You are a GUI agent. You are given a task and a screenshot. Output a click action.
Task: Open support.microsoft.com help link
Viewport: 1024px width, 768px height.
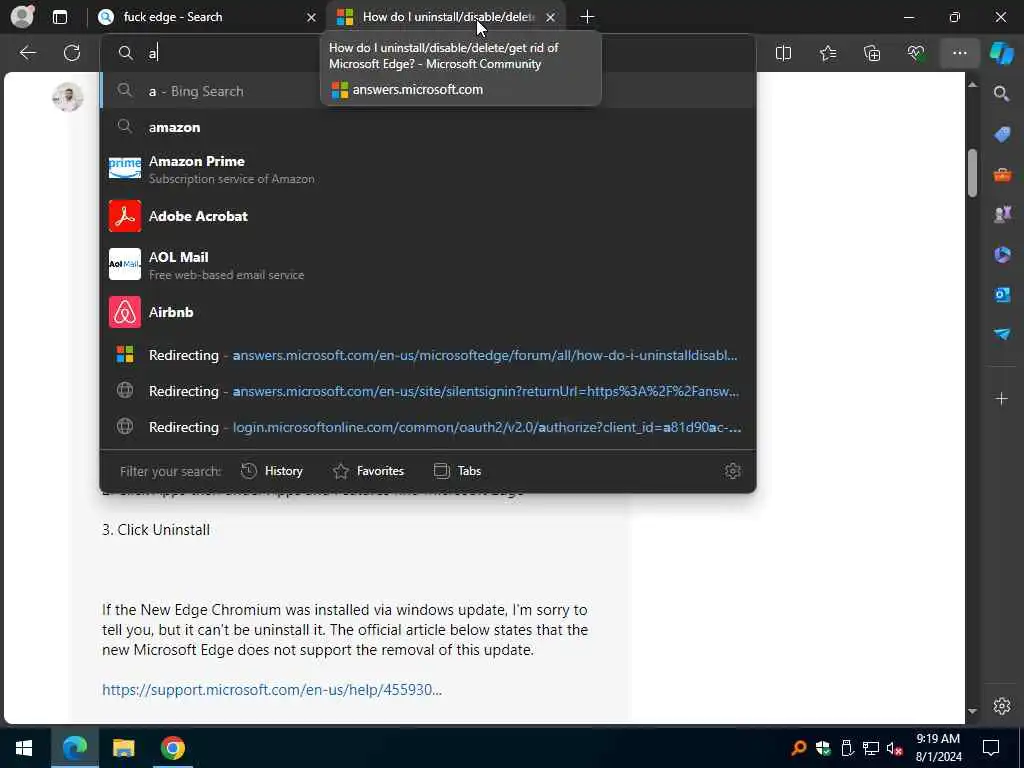pyautogui.click(x=272, y=690)
